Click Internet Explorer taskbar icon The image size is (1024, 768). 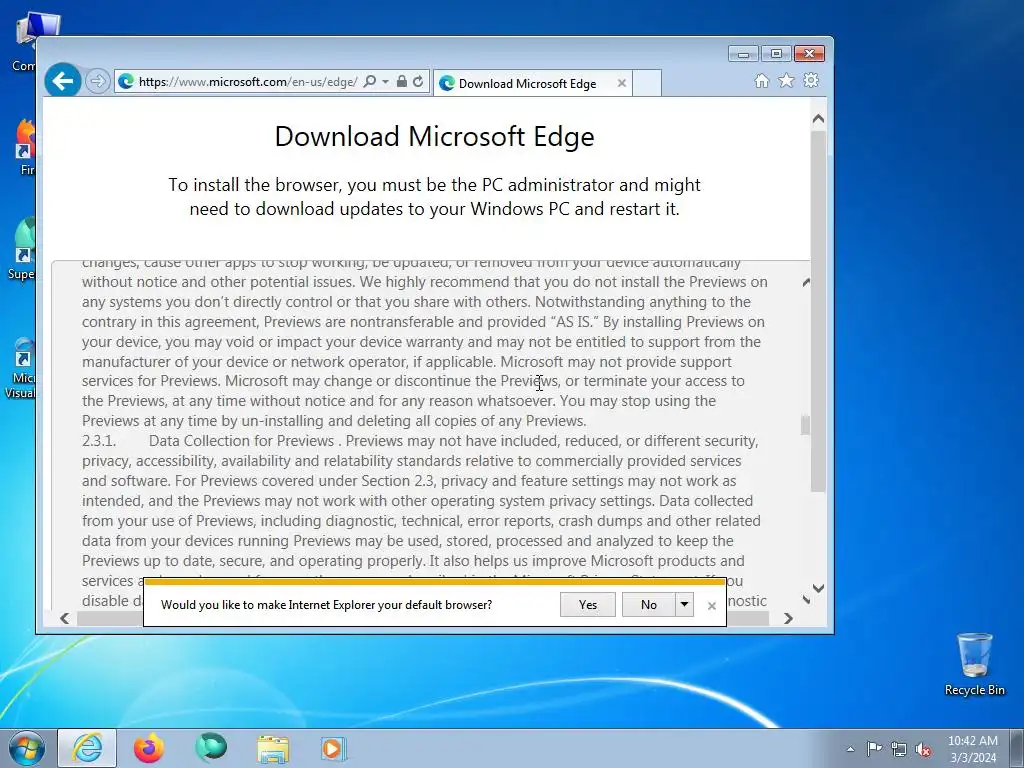(87, 748)
